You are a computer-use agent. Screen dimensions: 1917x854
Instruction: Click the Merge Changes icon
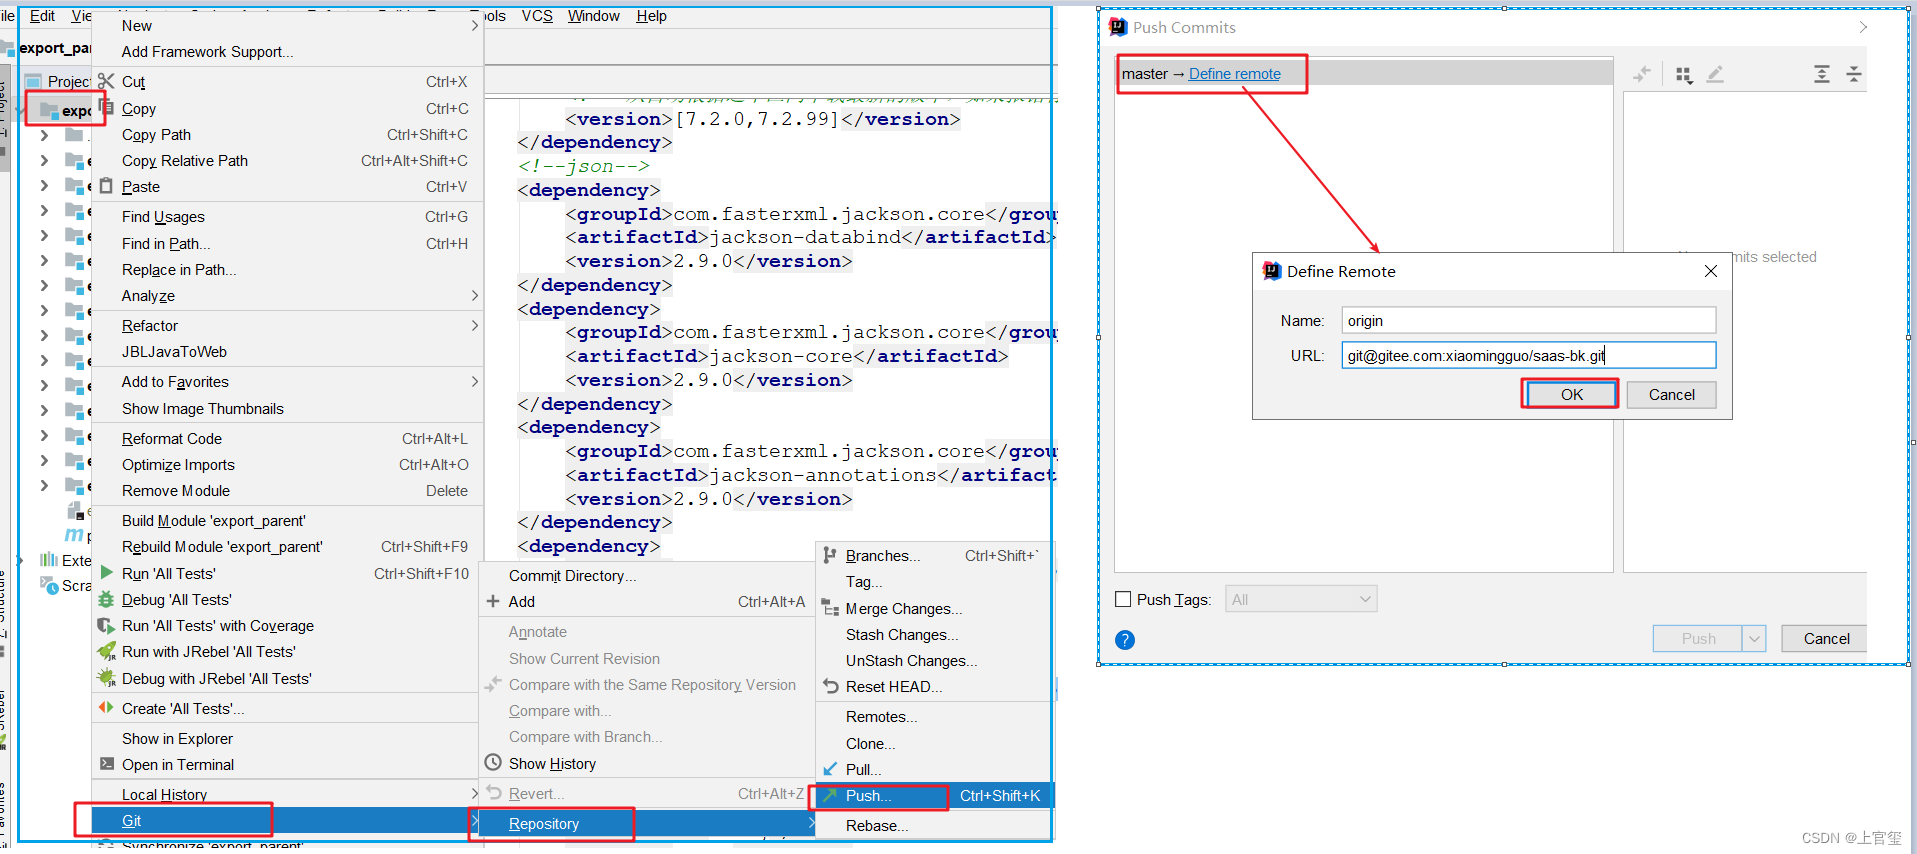[x=830, y=608]
